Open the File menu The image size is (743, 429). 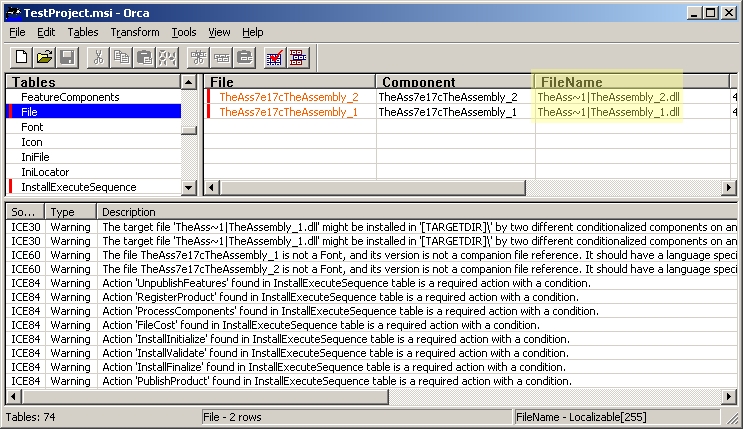18,32
